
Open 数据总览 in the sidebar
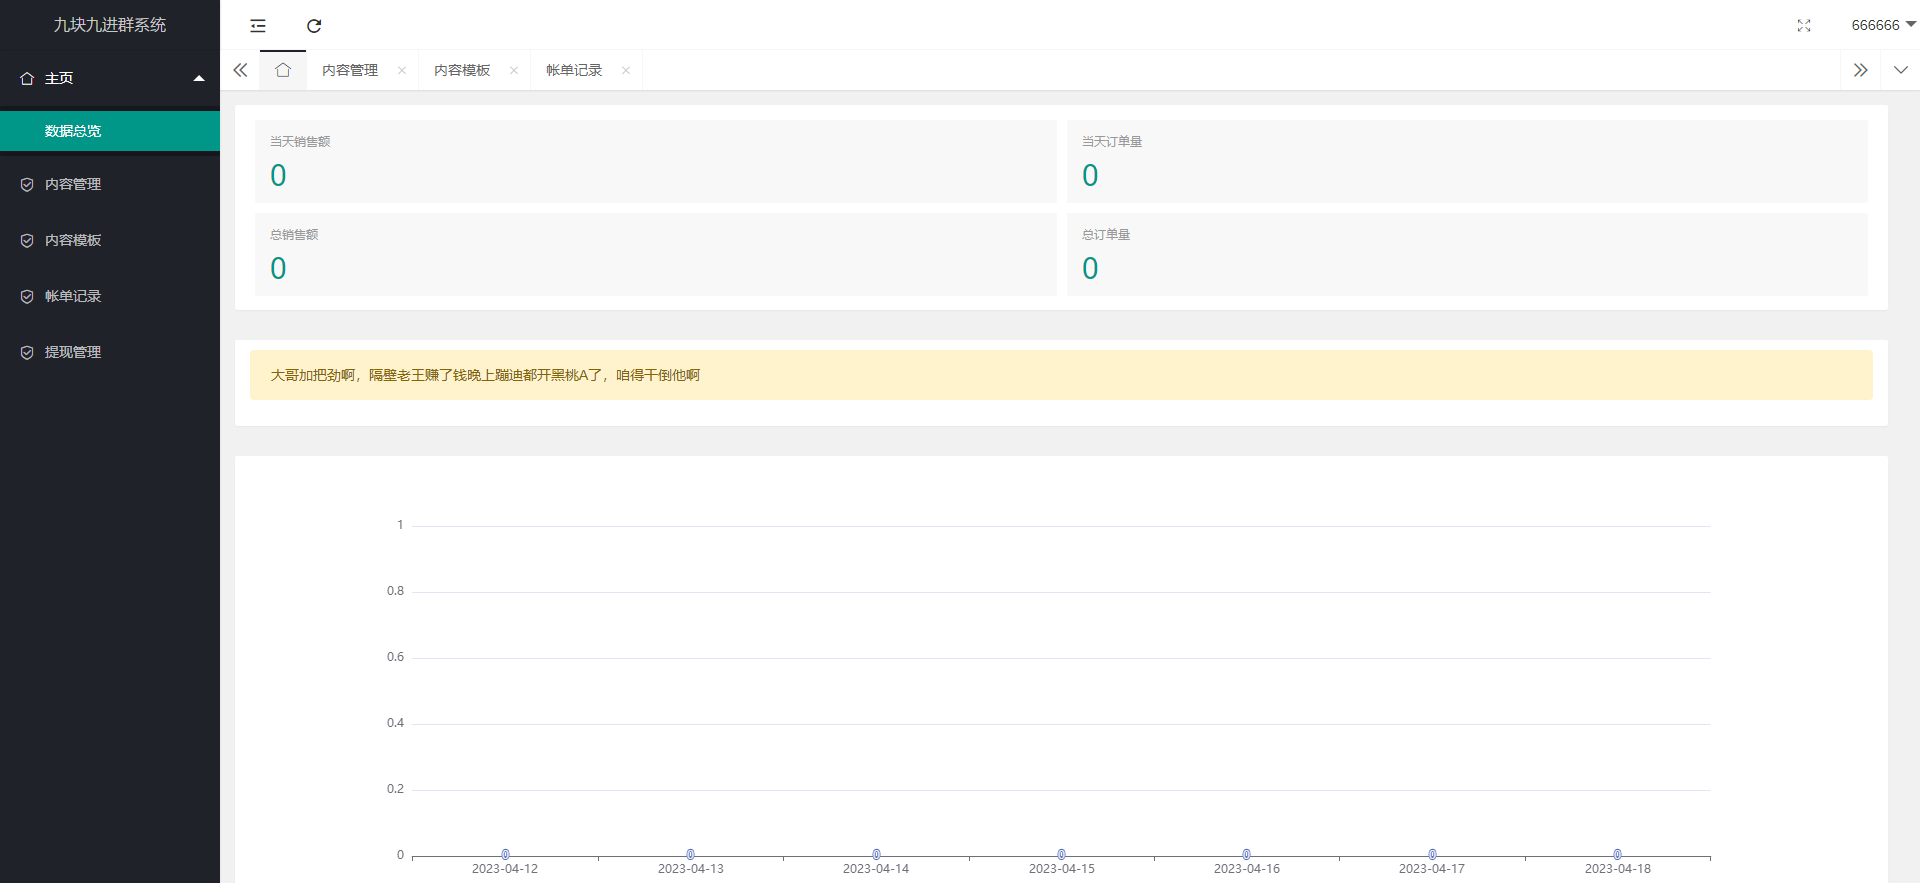(110, 131)
